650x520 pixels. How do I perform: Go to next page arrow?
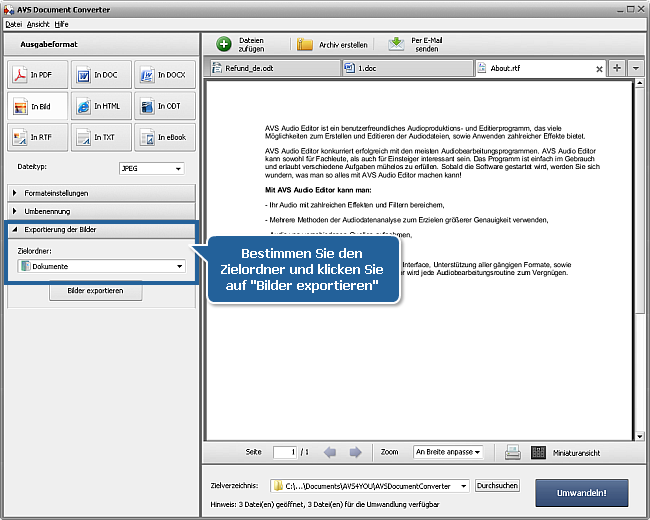(355, 452)
